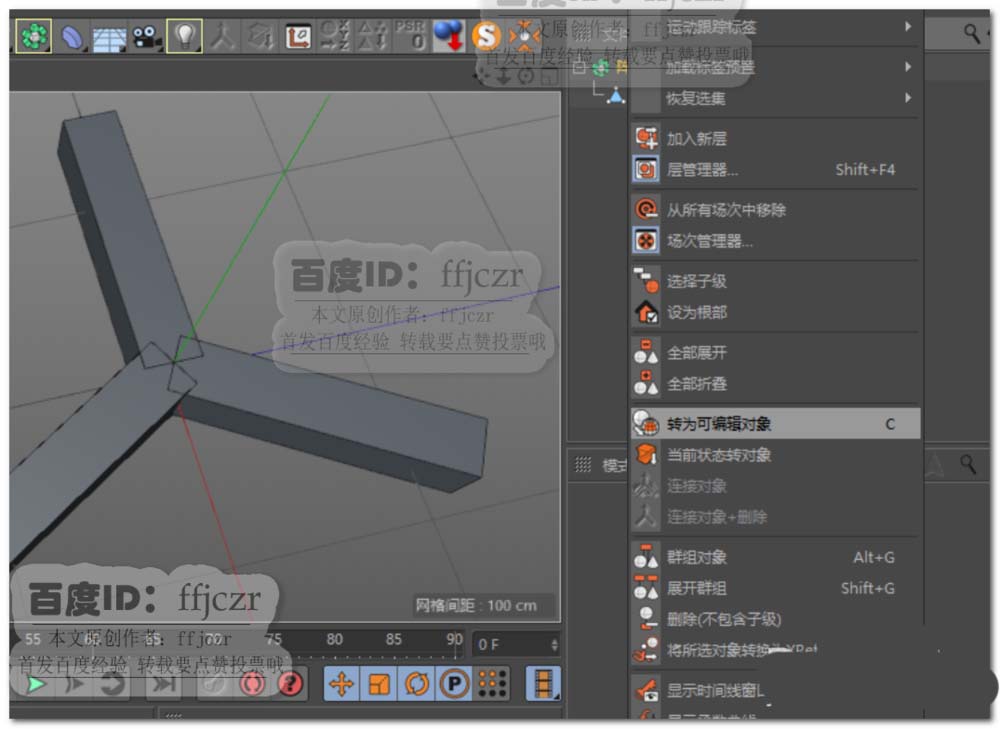The image size is (1000, 729).
Task: Click frame 80 on the timeline ruler
Action: pyautogui.click(x=334, y=638)
